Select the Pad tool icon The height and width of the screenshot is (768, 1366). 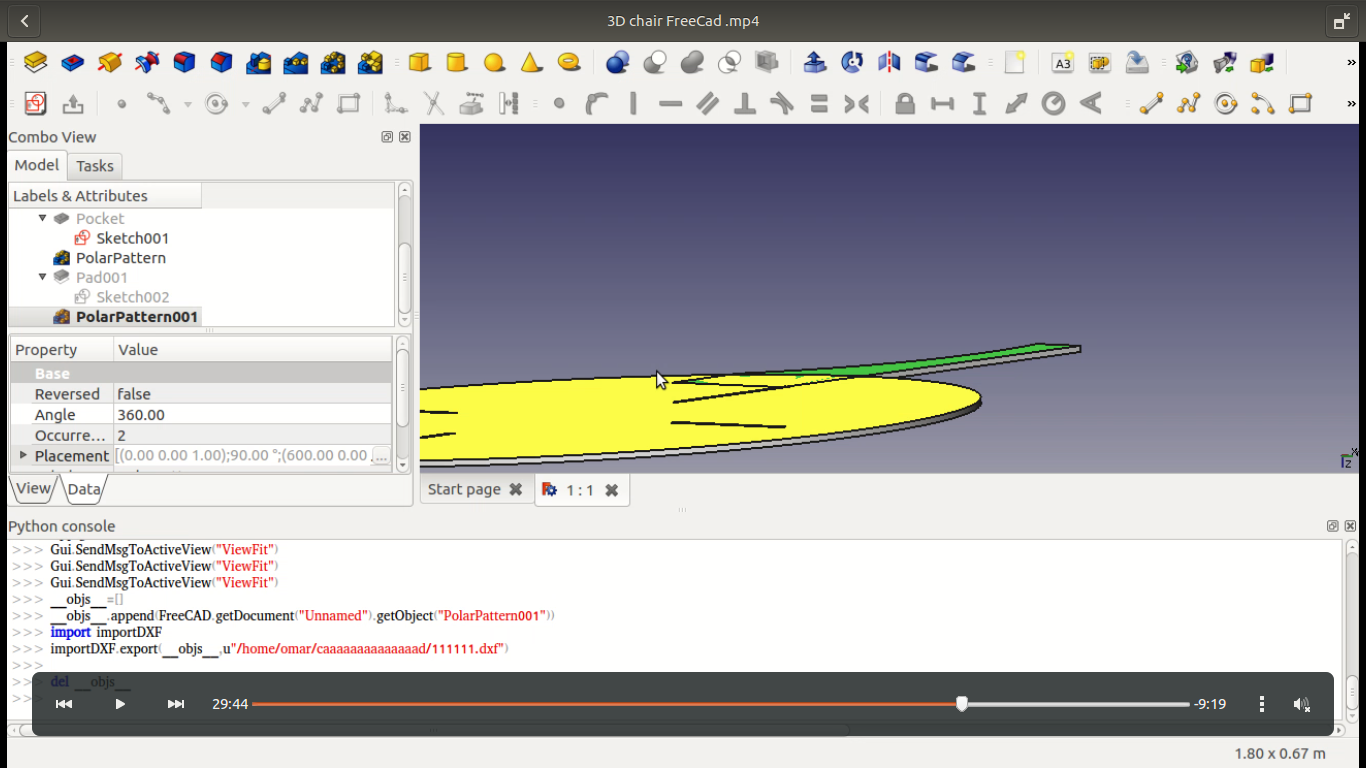pyautogui.click(x=35, y=63)
